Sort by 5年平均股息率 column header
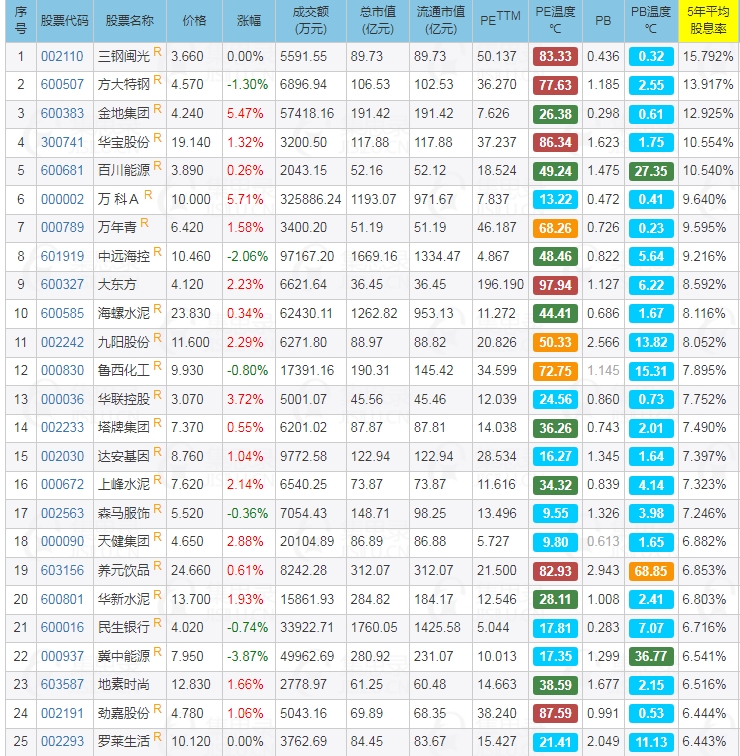740x756 pixels. click(x=708, y=21)
